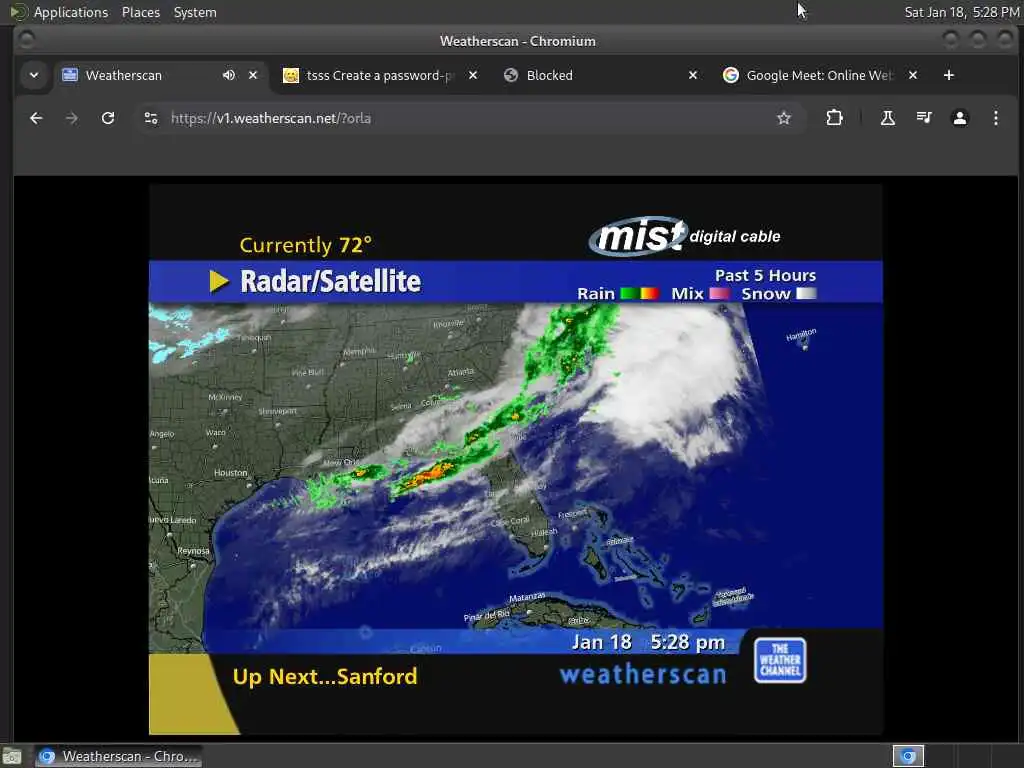The height and width of the screenshot is (768, 1024).
Task: Close the Google Meet tab
Action: pyautogui.click(x=913, y=75)
